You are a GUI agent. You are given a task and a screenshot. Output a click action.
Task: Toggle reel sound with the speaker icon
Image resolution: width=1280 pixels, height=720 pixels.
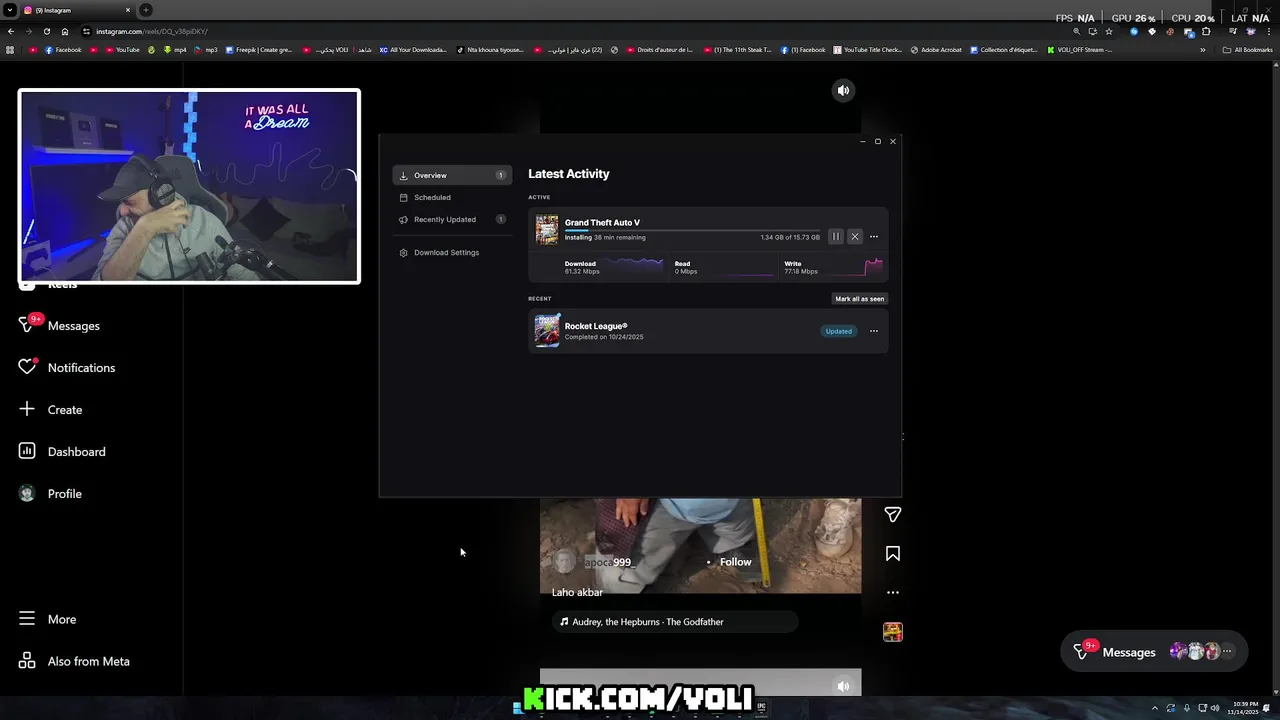[x=843, y=90]
